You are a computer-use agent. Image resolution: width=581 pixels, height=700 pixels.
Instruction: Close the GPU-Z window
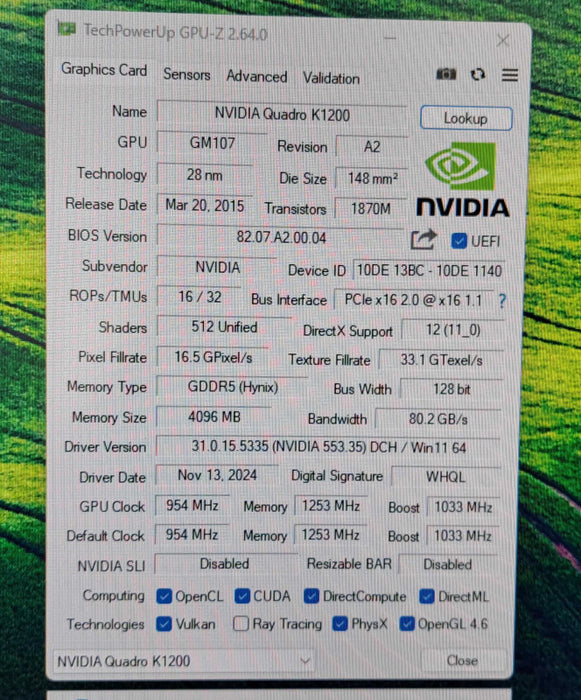pyautogui.click(x=503, y=41)
